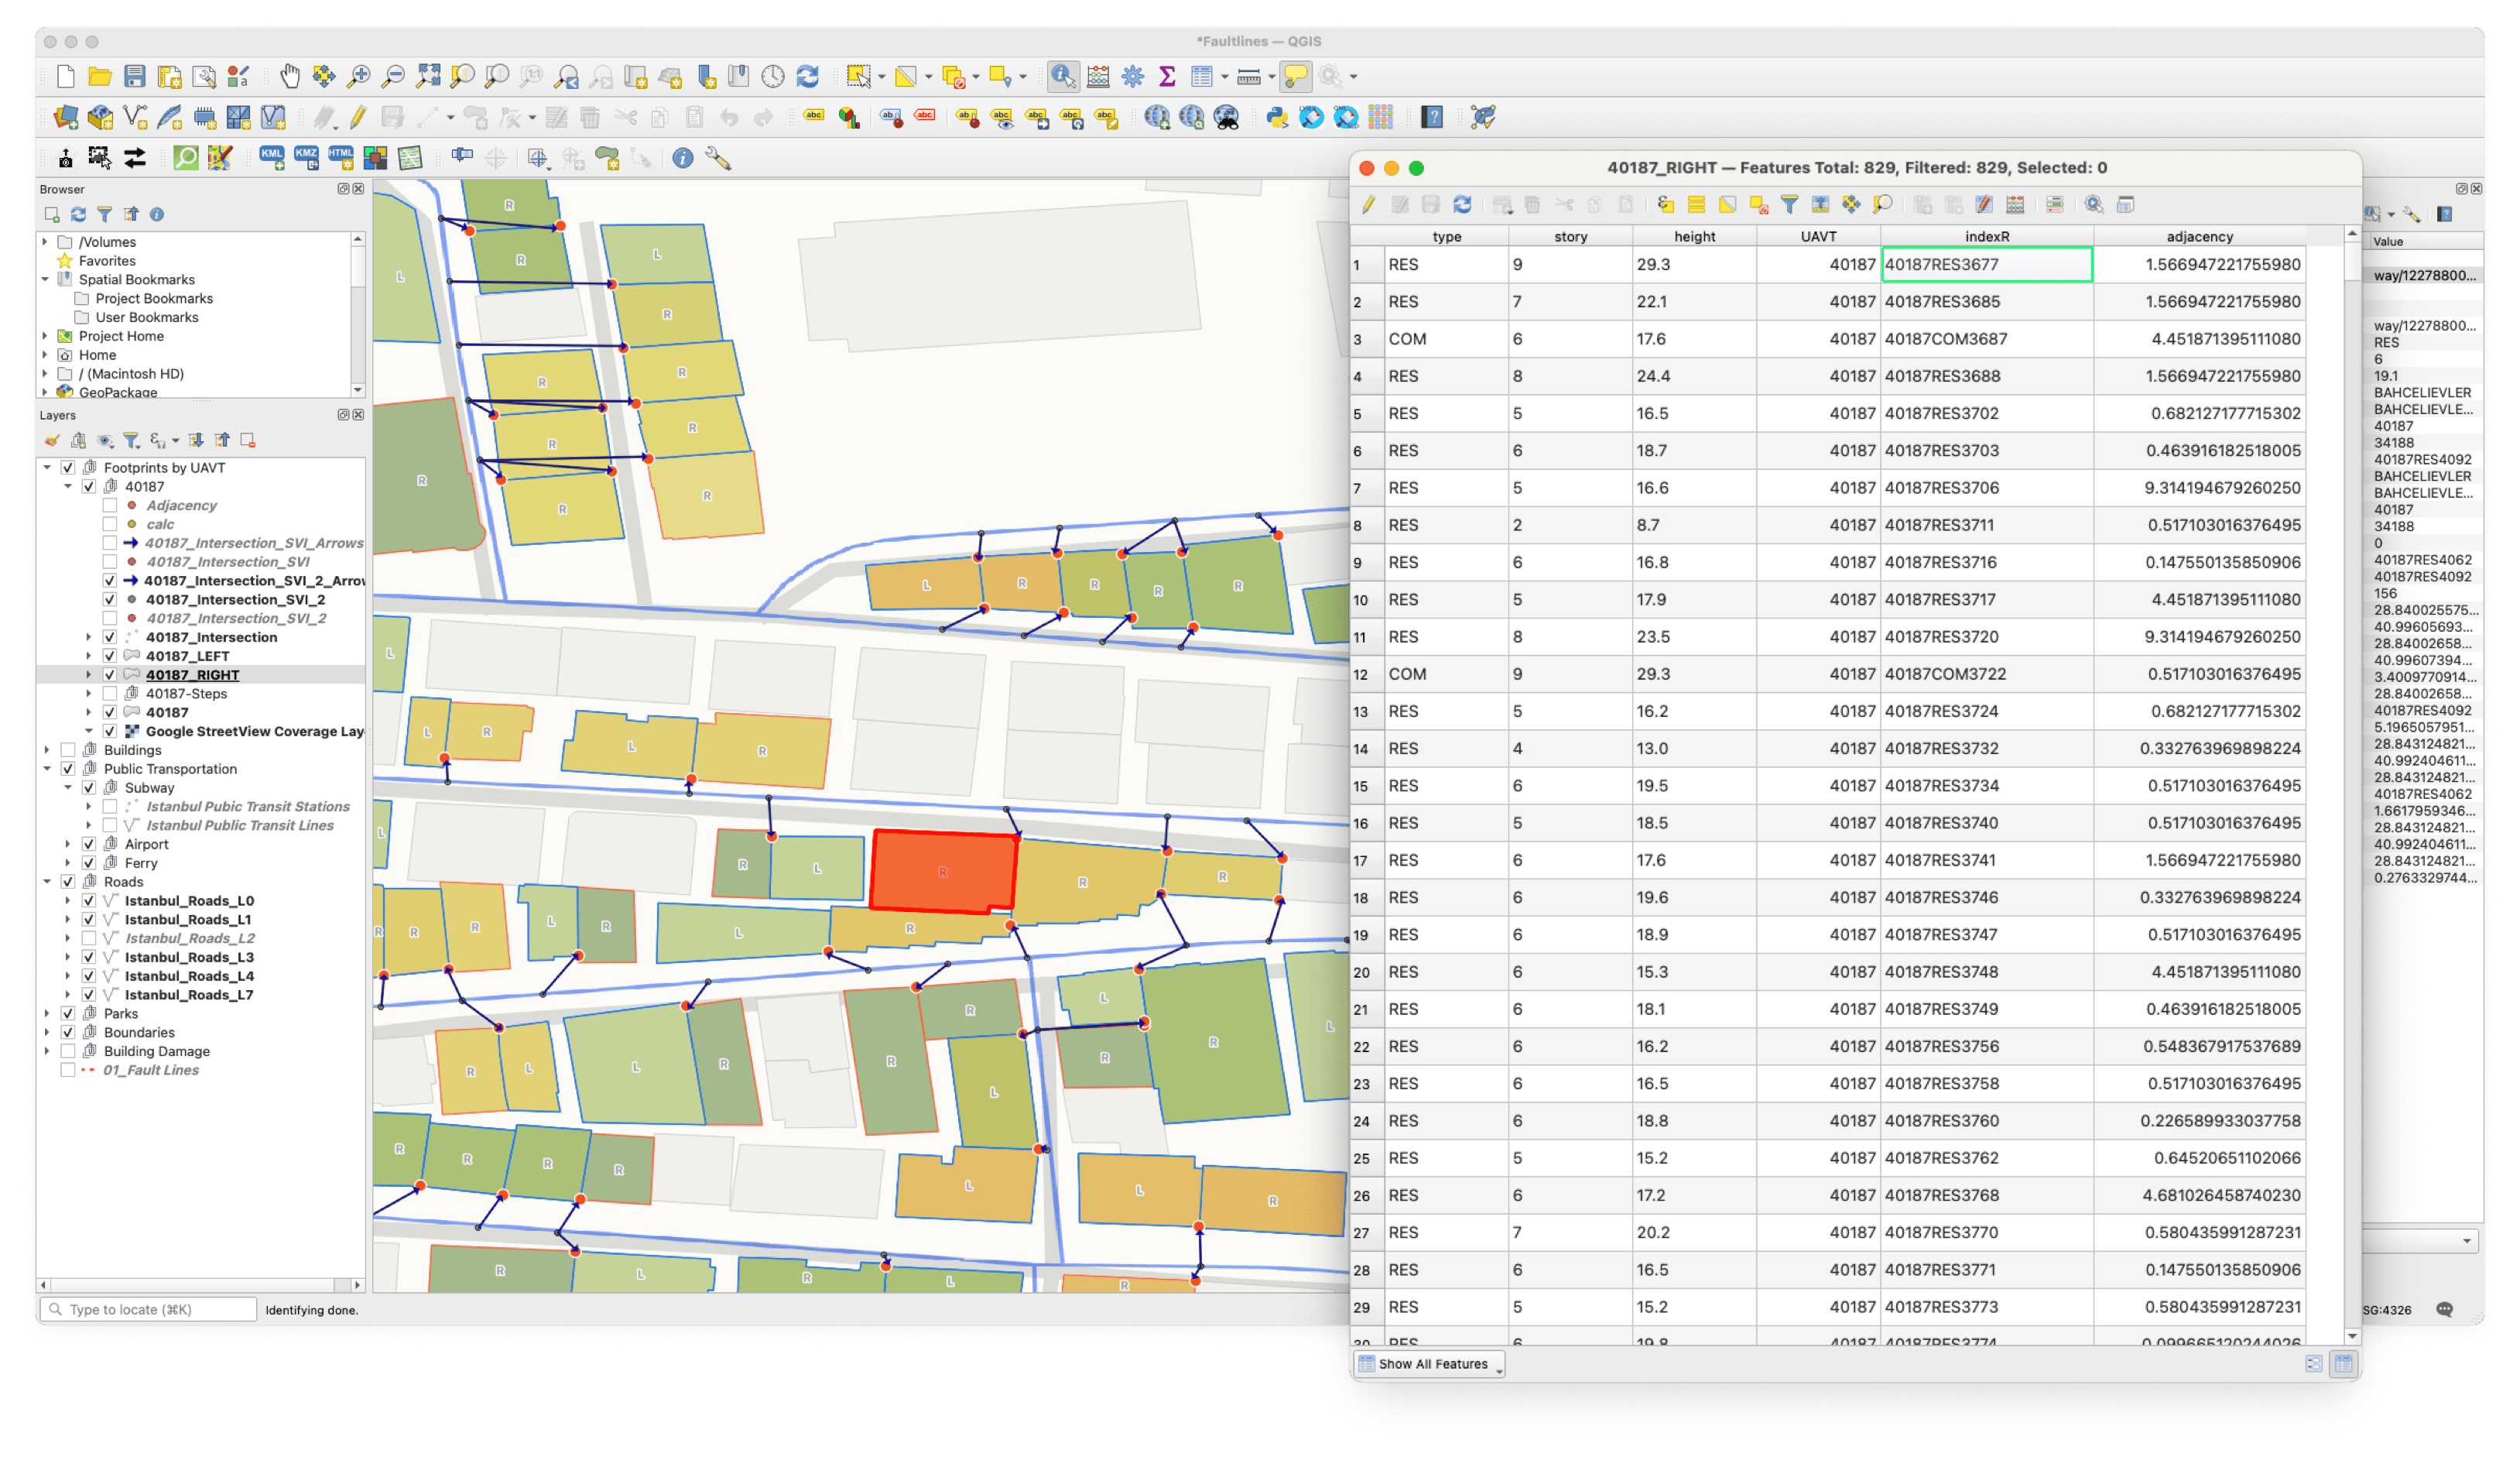Open the Python Console icon
The image size is (2520, 1474).
1276,117
